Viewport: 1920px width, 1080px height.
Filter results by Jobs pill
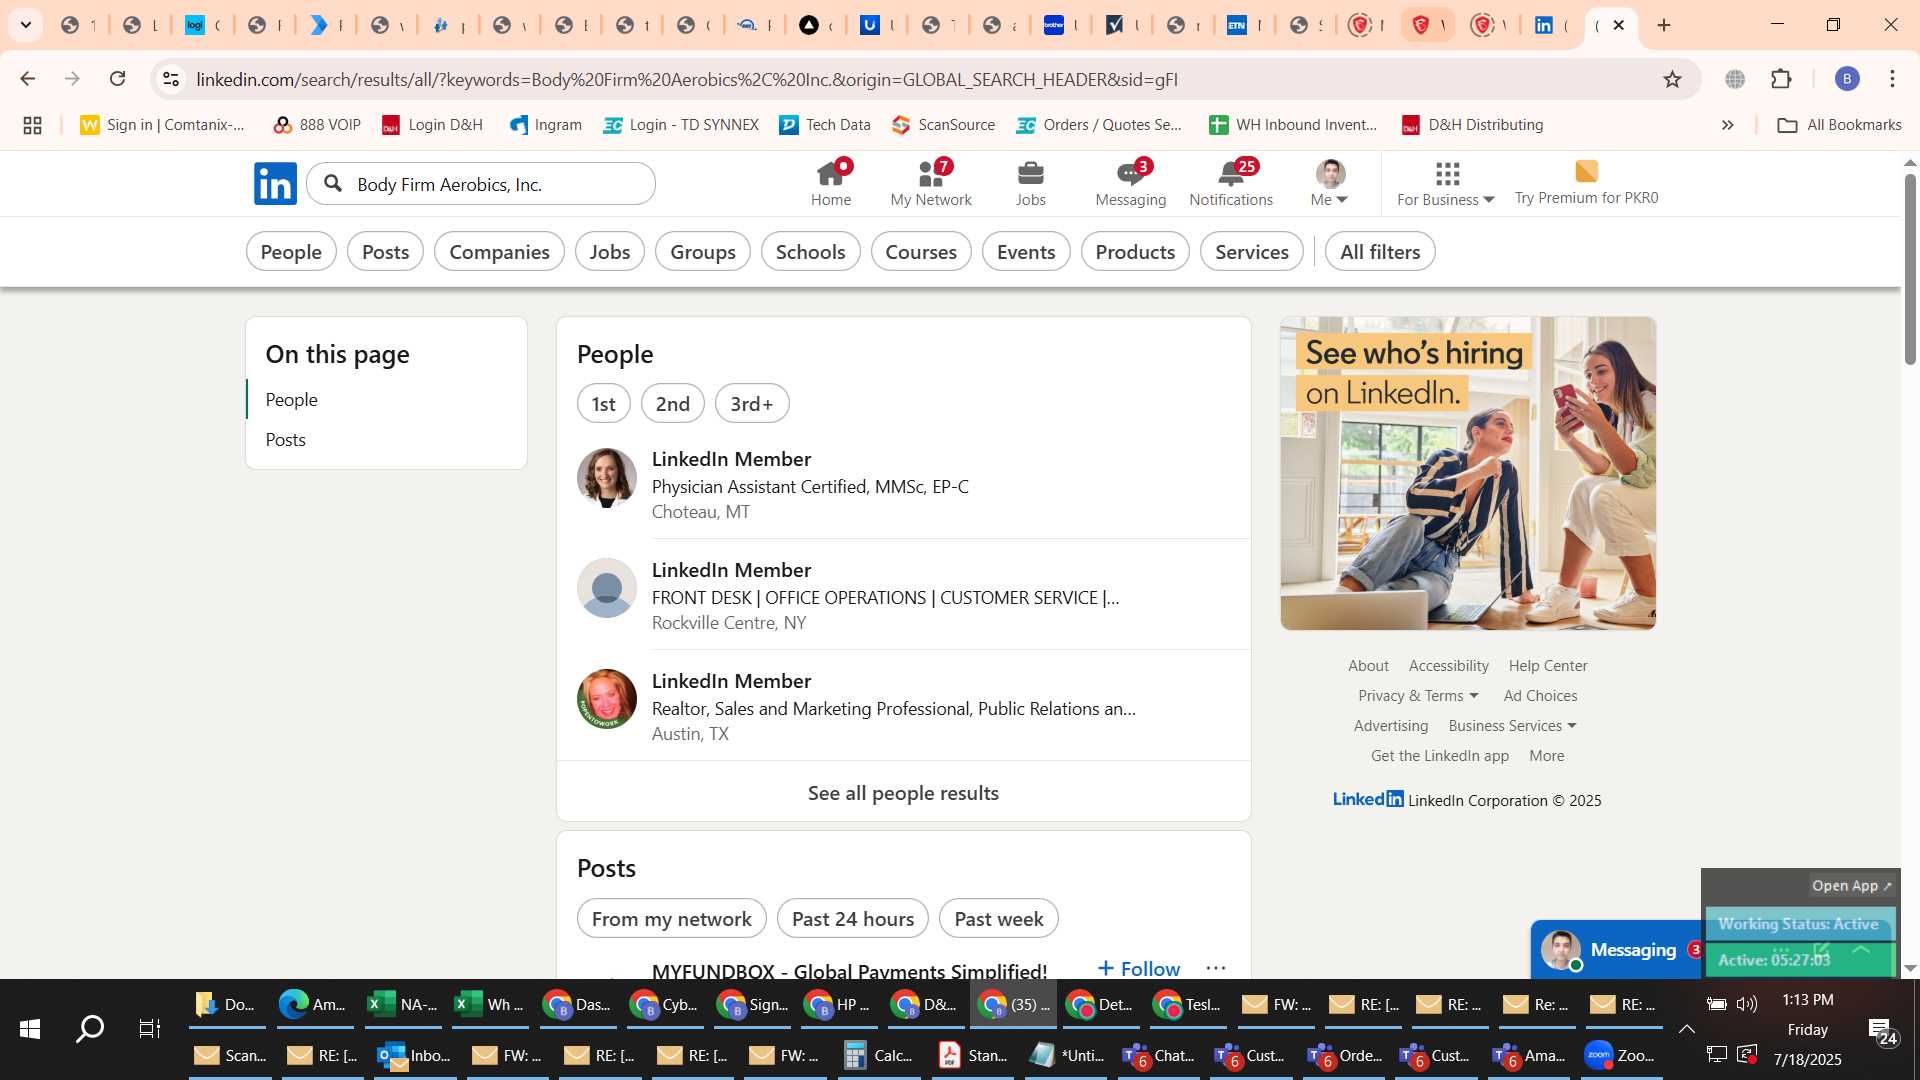pos(609,252)
